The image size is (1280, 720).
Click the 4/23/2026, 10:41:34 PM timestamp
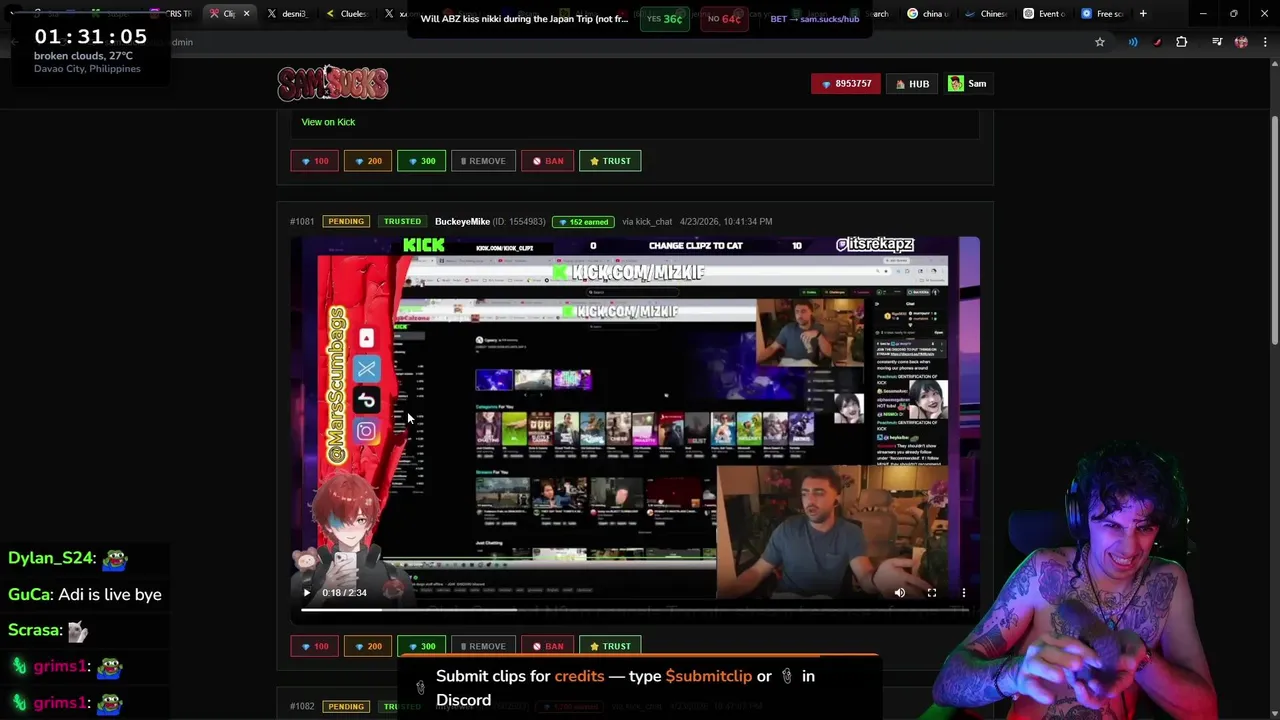coord(725,221)
